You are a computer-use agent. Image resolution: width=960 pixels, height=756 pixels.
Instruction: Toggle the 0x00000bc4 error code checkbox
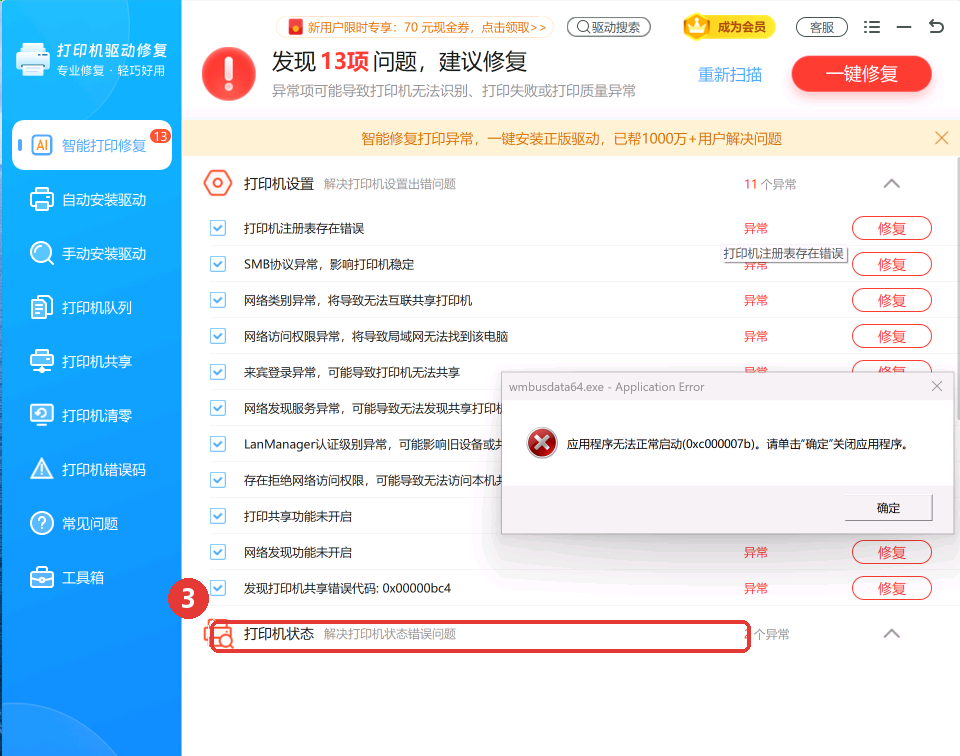(x=218, y=588)
